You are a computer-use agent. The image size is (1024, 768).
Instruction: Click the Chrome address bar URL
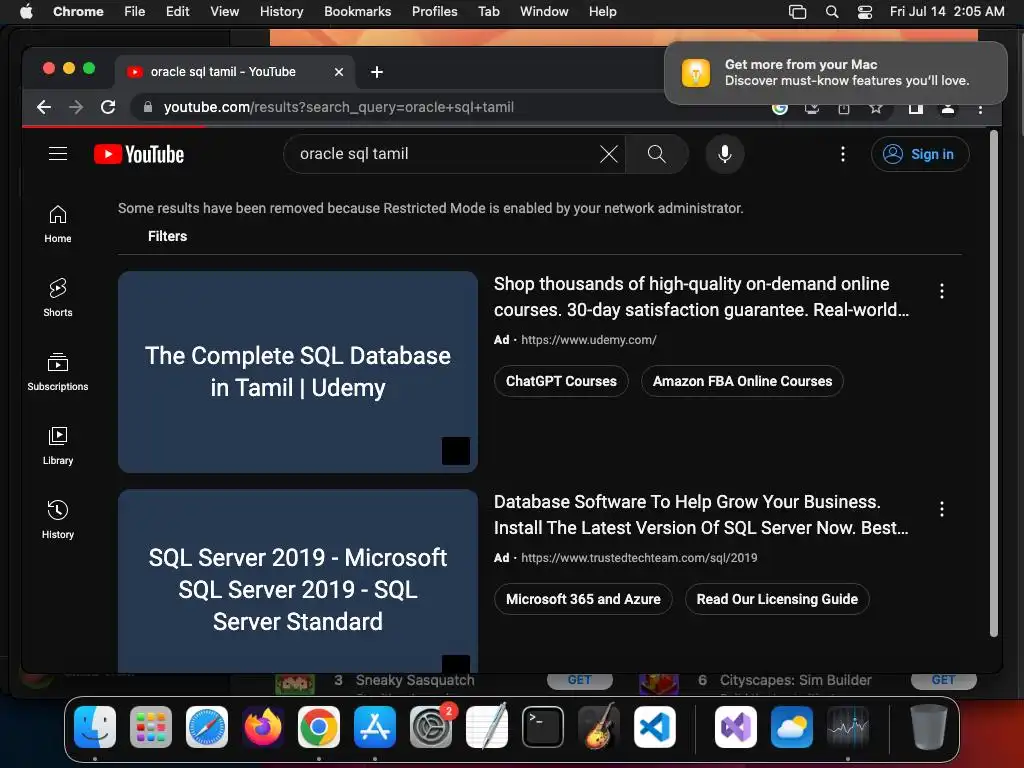tap(338, 107)
